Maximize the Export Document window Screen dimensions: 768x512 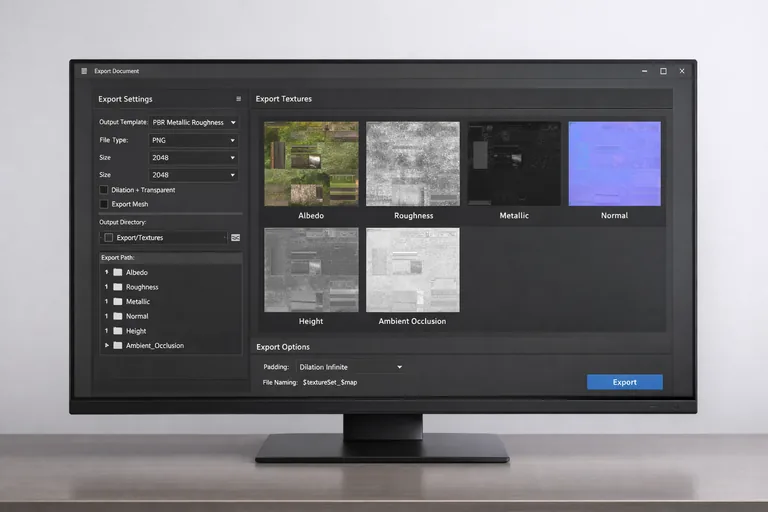pos(663,71)
